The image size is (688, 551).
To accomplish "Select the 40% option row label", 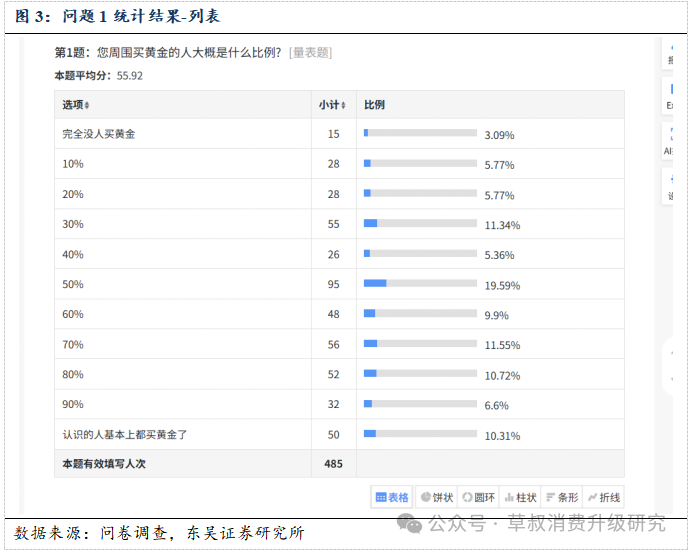I will pos(73,254).
